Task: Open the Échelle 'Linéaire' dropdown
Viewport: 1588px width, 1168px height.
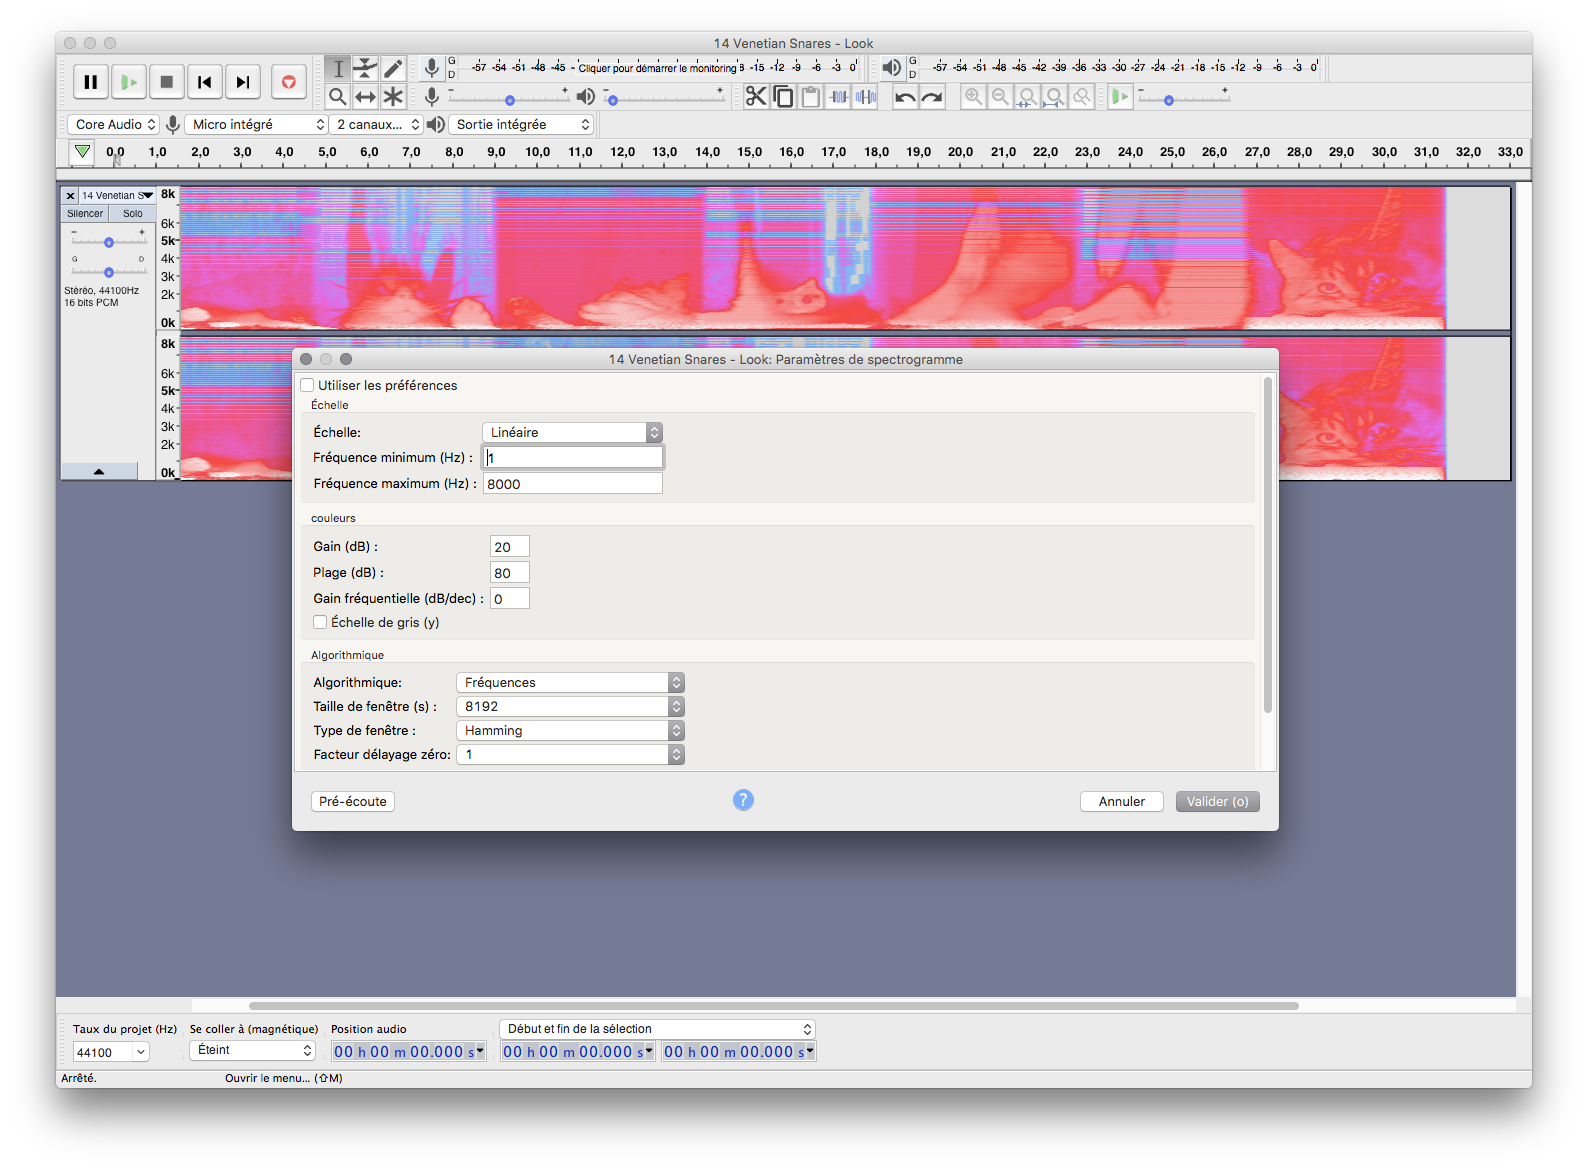Action: pos(572,432)
